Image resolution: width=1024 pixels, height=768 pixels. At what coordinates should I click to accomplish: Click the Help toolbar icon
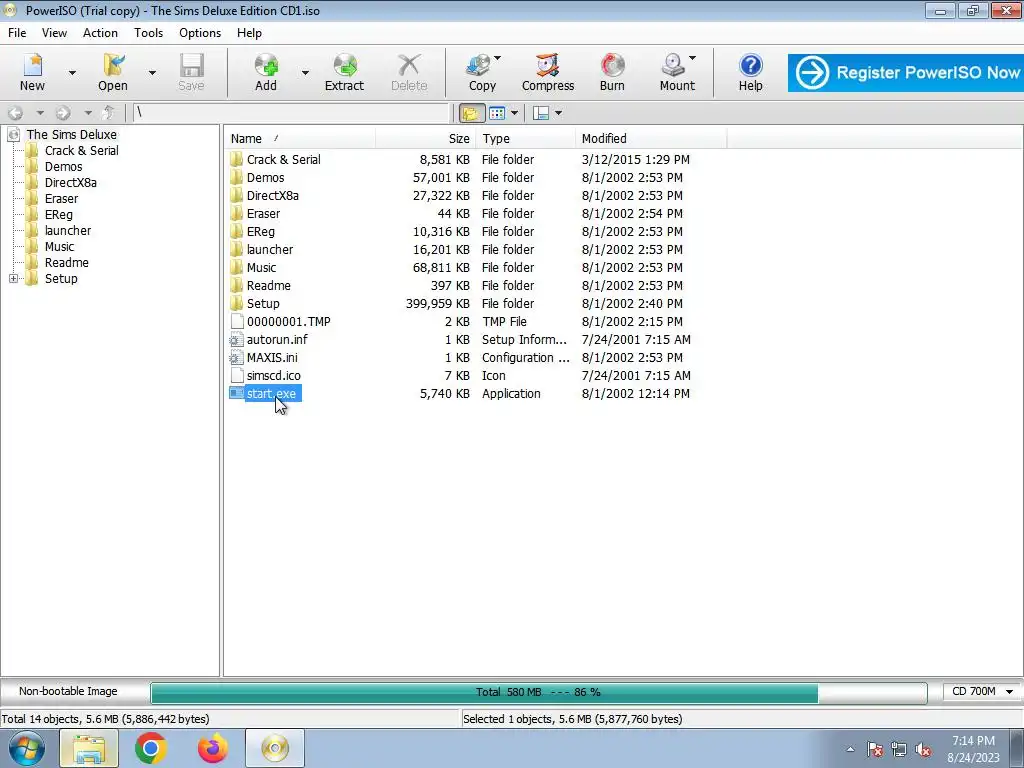click(750, 72)
